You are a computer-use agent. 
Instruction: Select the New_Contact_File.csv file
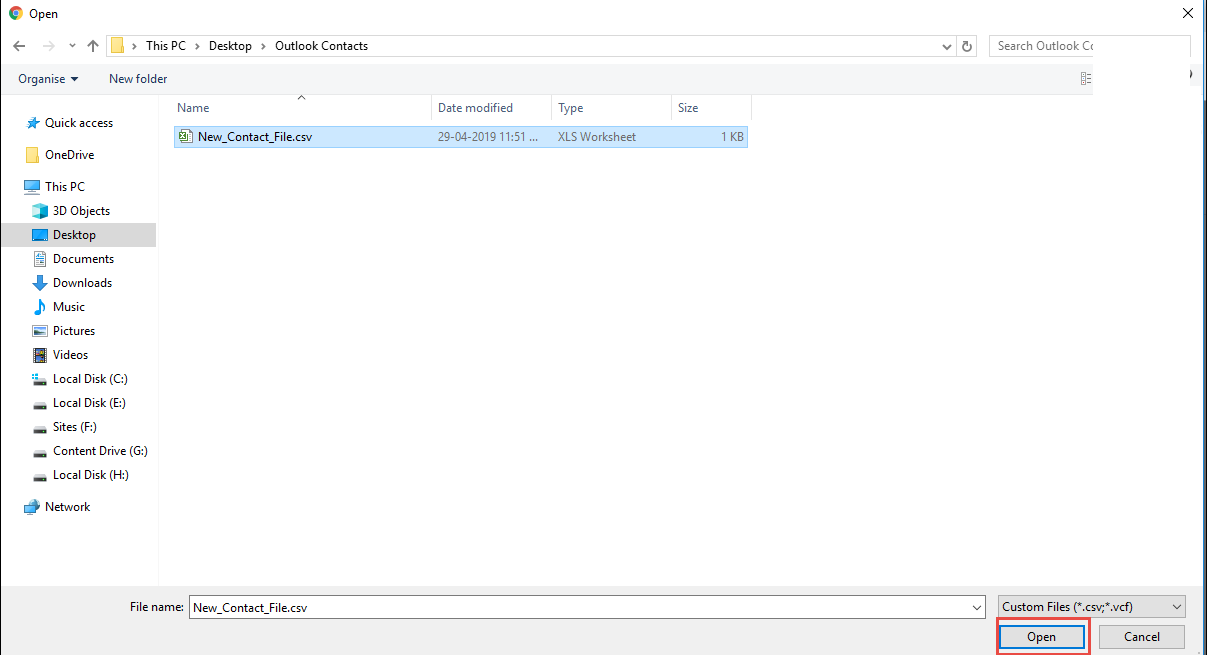click(460, 137)
